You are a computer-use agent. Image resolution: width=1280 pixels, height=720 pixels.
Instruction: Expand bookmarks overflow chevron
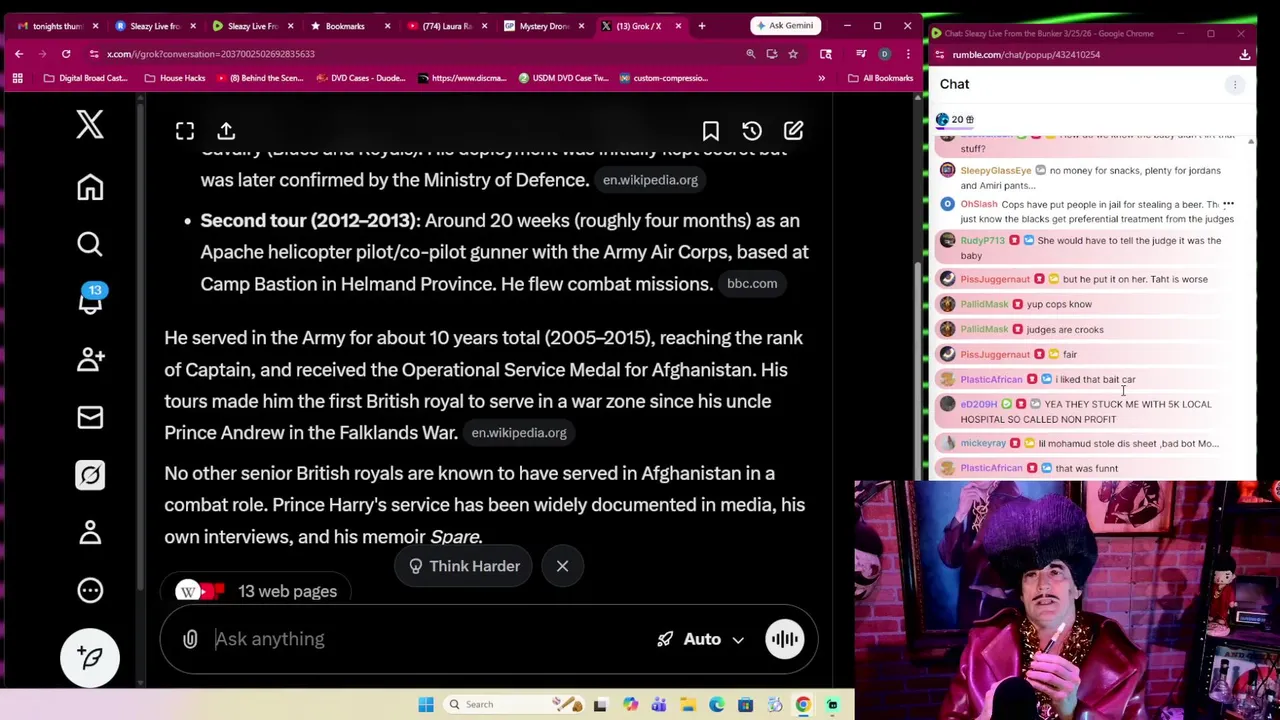coord(822,78)
